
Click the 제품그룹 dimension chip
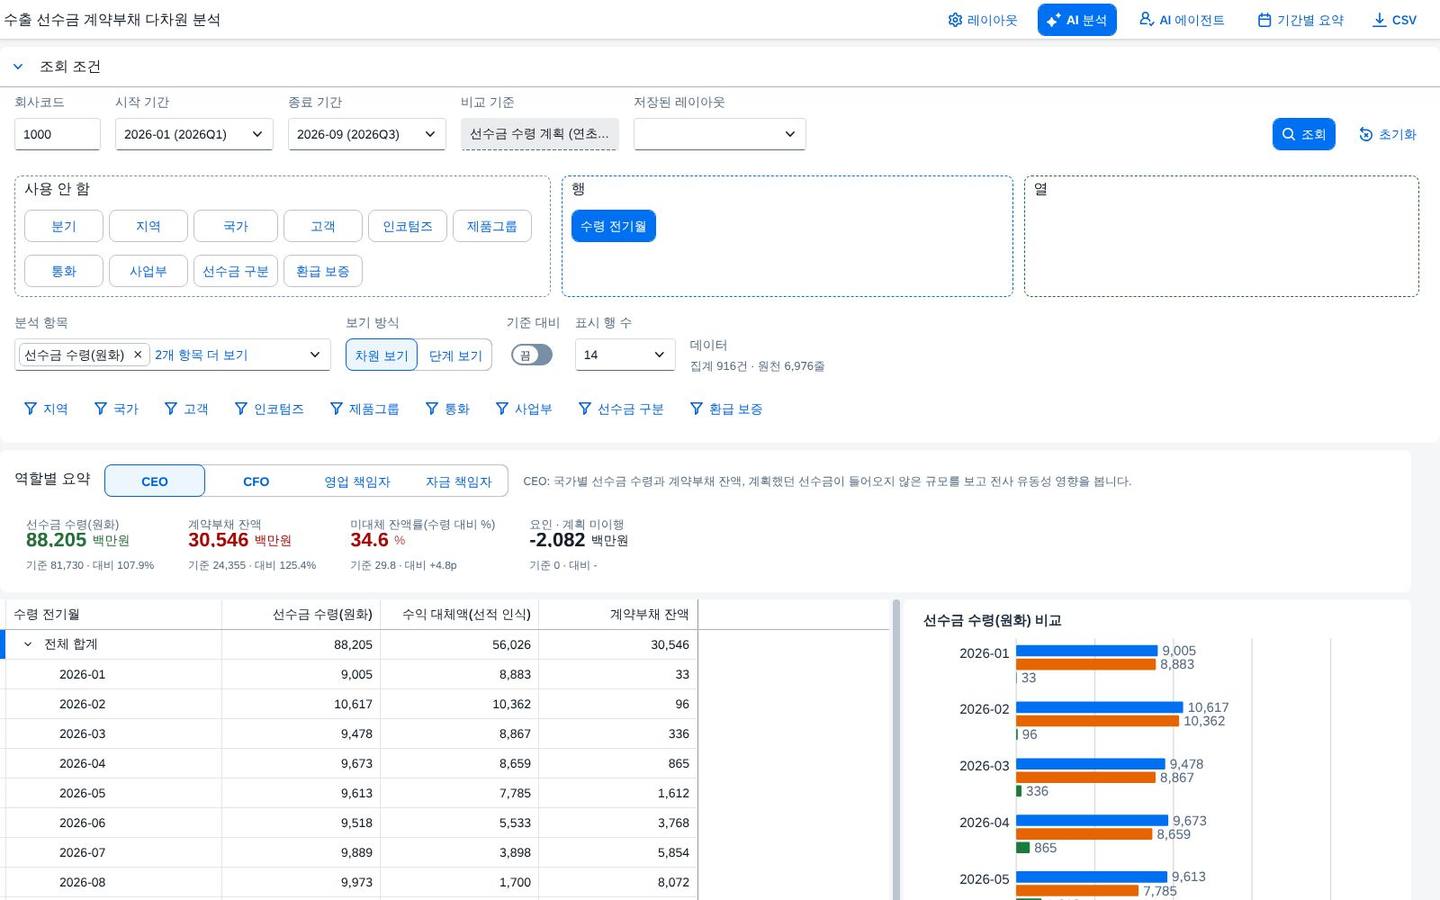(492, 226)
